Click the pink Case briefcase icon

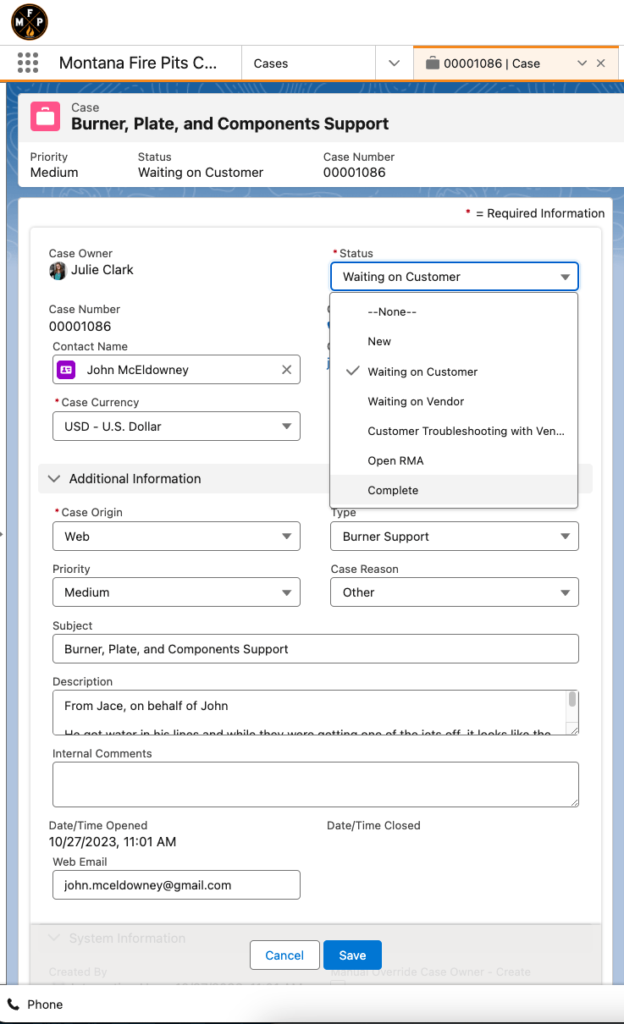pyautogui.click(x=45, y=117)
